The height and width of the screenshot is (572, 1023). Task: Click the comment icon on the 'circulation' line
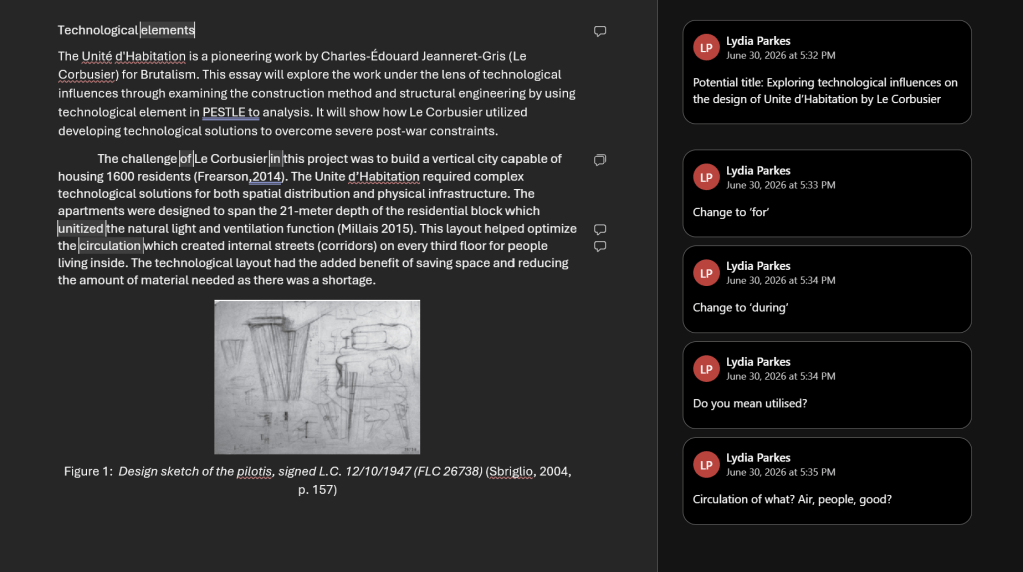pos(600,246)
